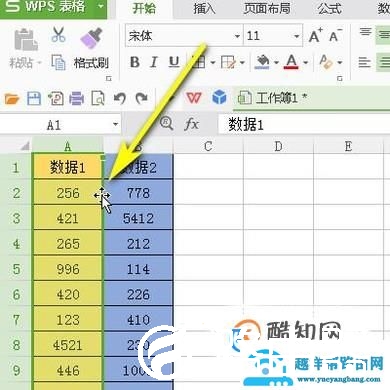Switch to the 开始 tab
Viewport: 390px width, 390px height.
point(144,8)
